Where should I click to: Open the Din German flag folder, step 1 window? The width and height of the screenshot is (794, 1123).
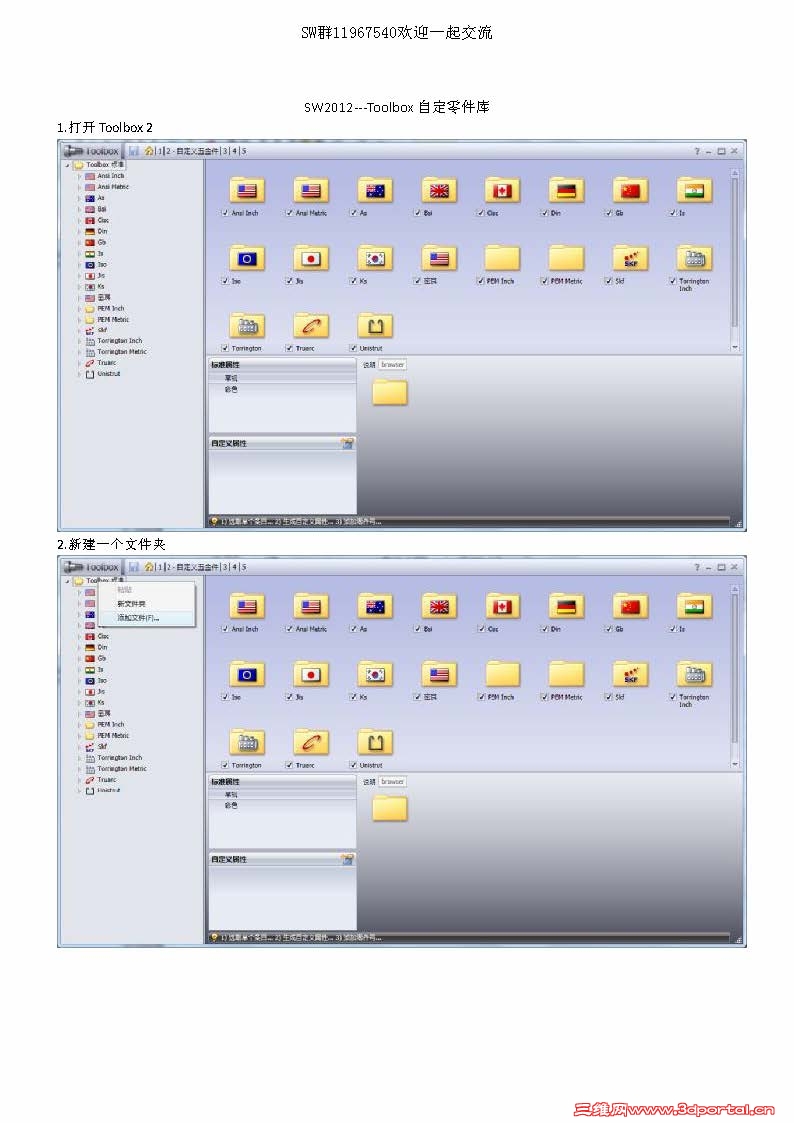click(x=566, y=191)
